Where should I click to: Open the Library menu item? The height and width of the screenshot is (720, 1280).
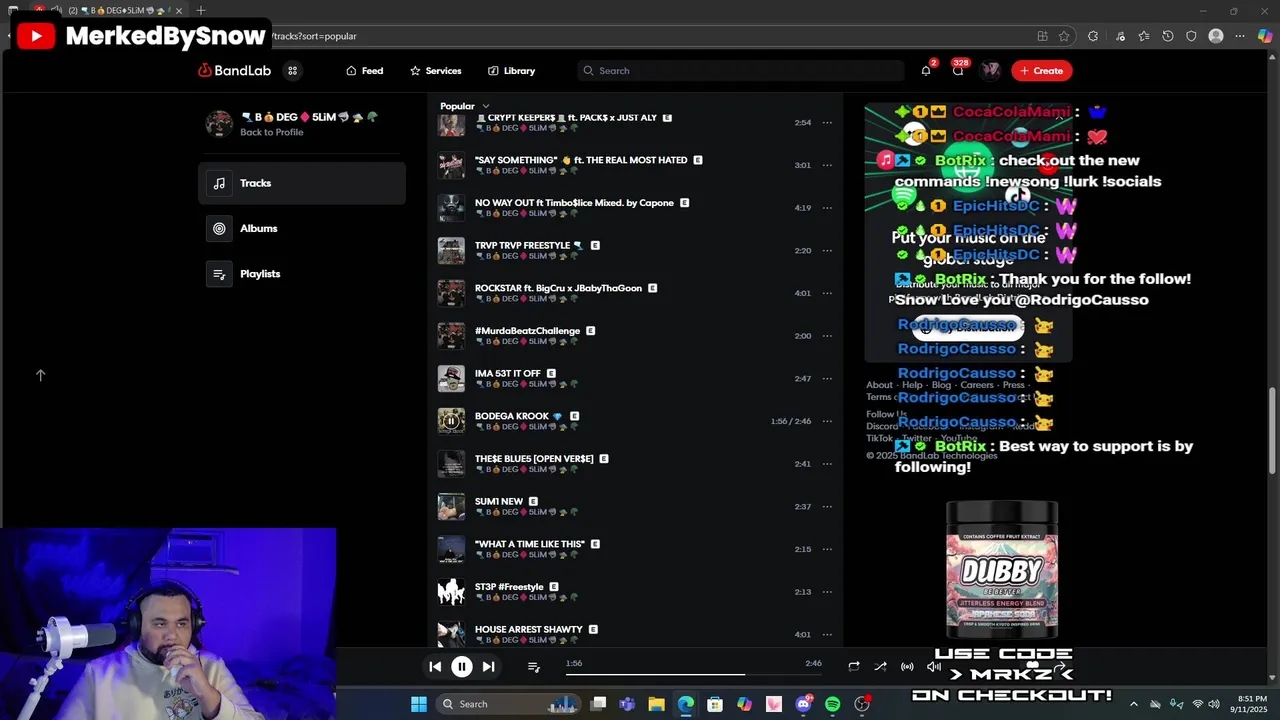tap(511, 71)
